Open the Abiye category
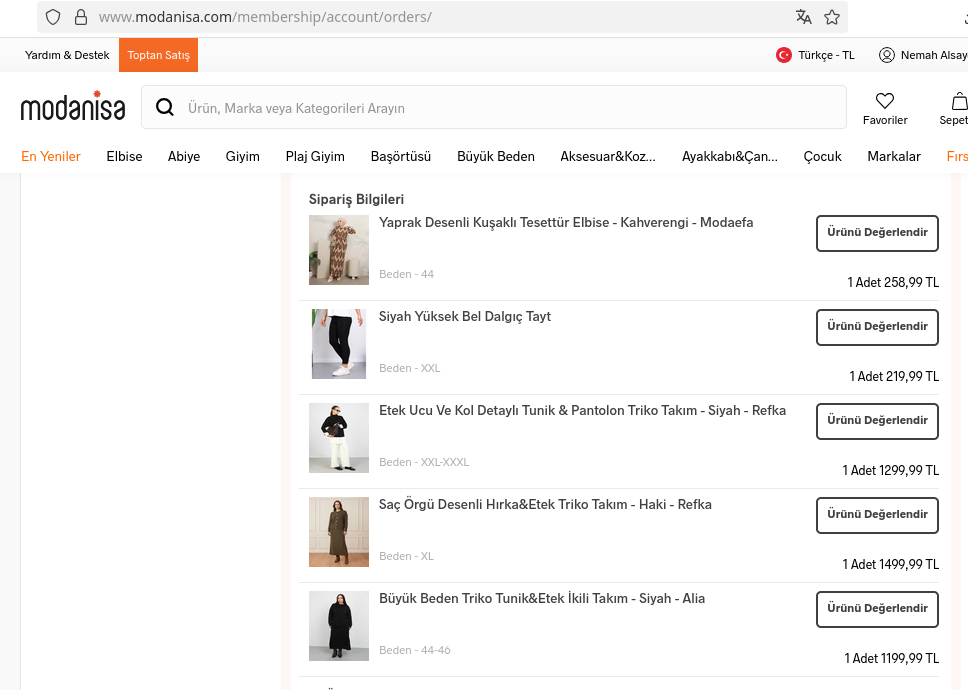 (x=184, y=156)
